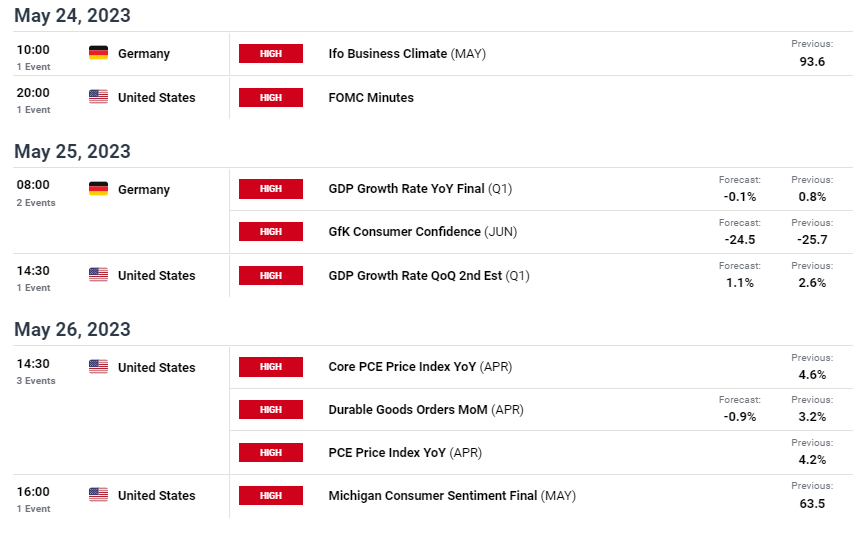This screenshot has width=853, height=534.
Task: Click HIGH badge for GfK Consumer Confidence
Action: point(271,232)
